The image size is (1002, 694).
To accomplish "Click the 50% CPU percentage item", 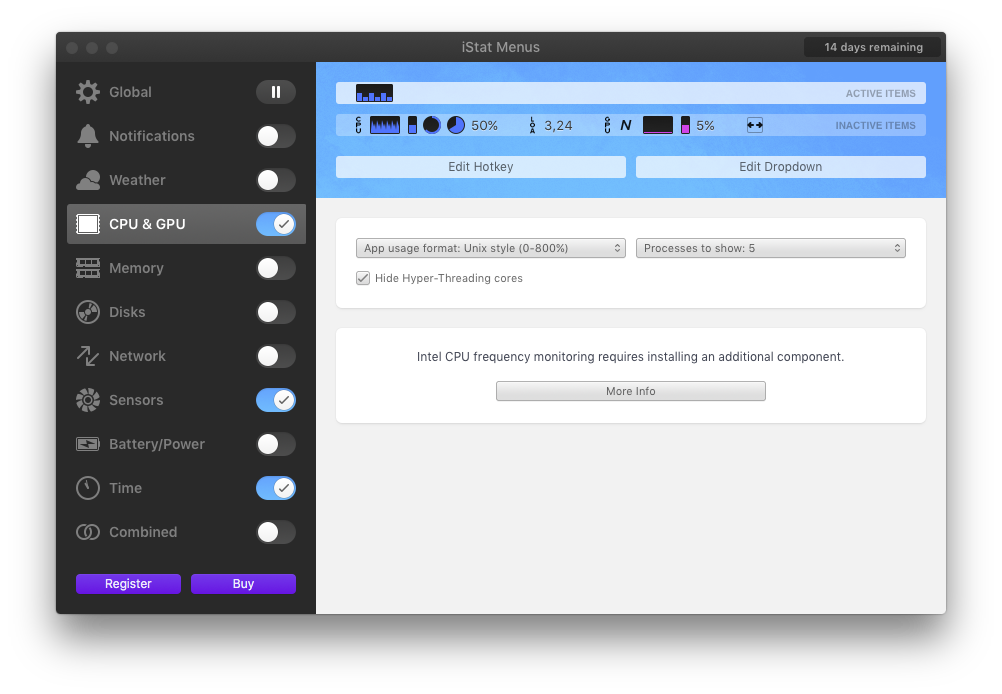I will click(x=484, y=126).
